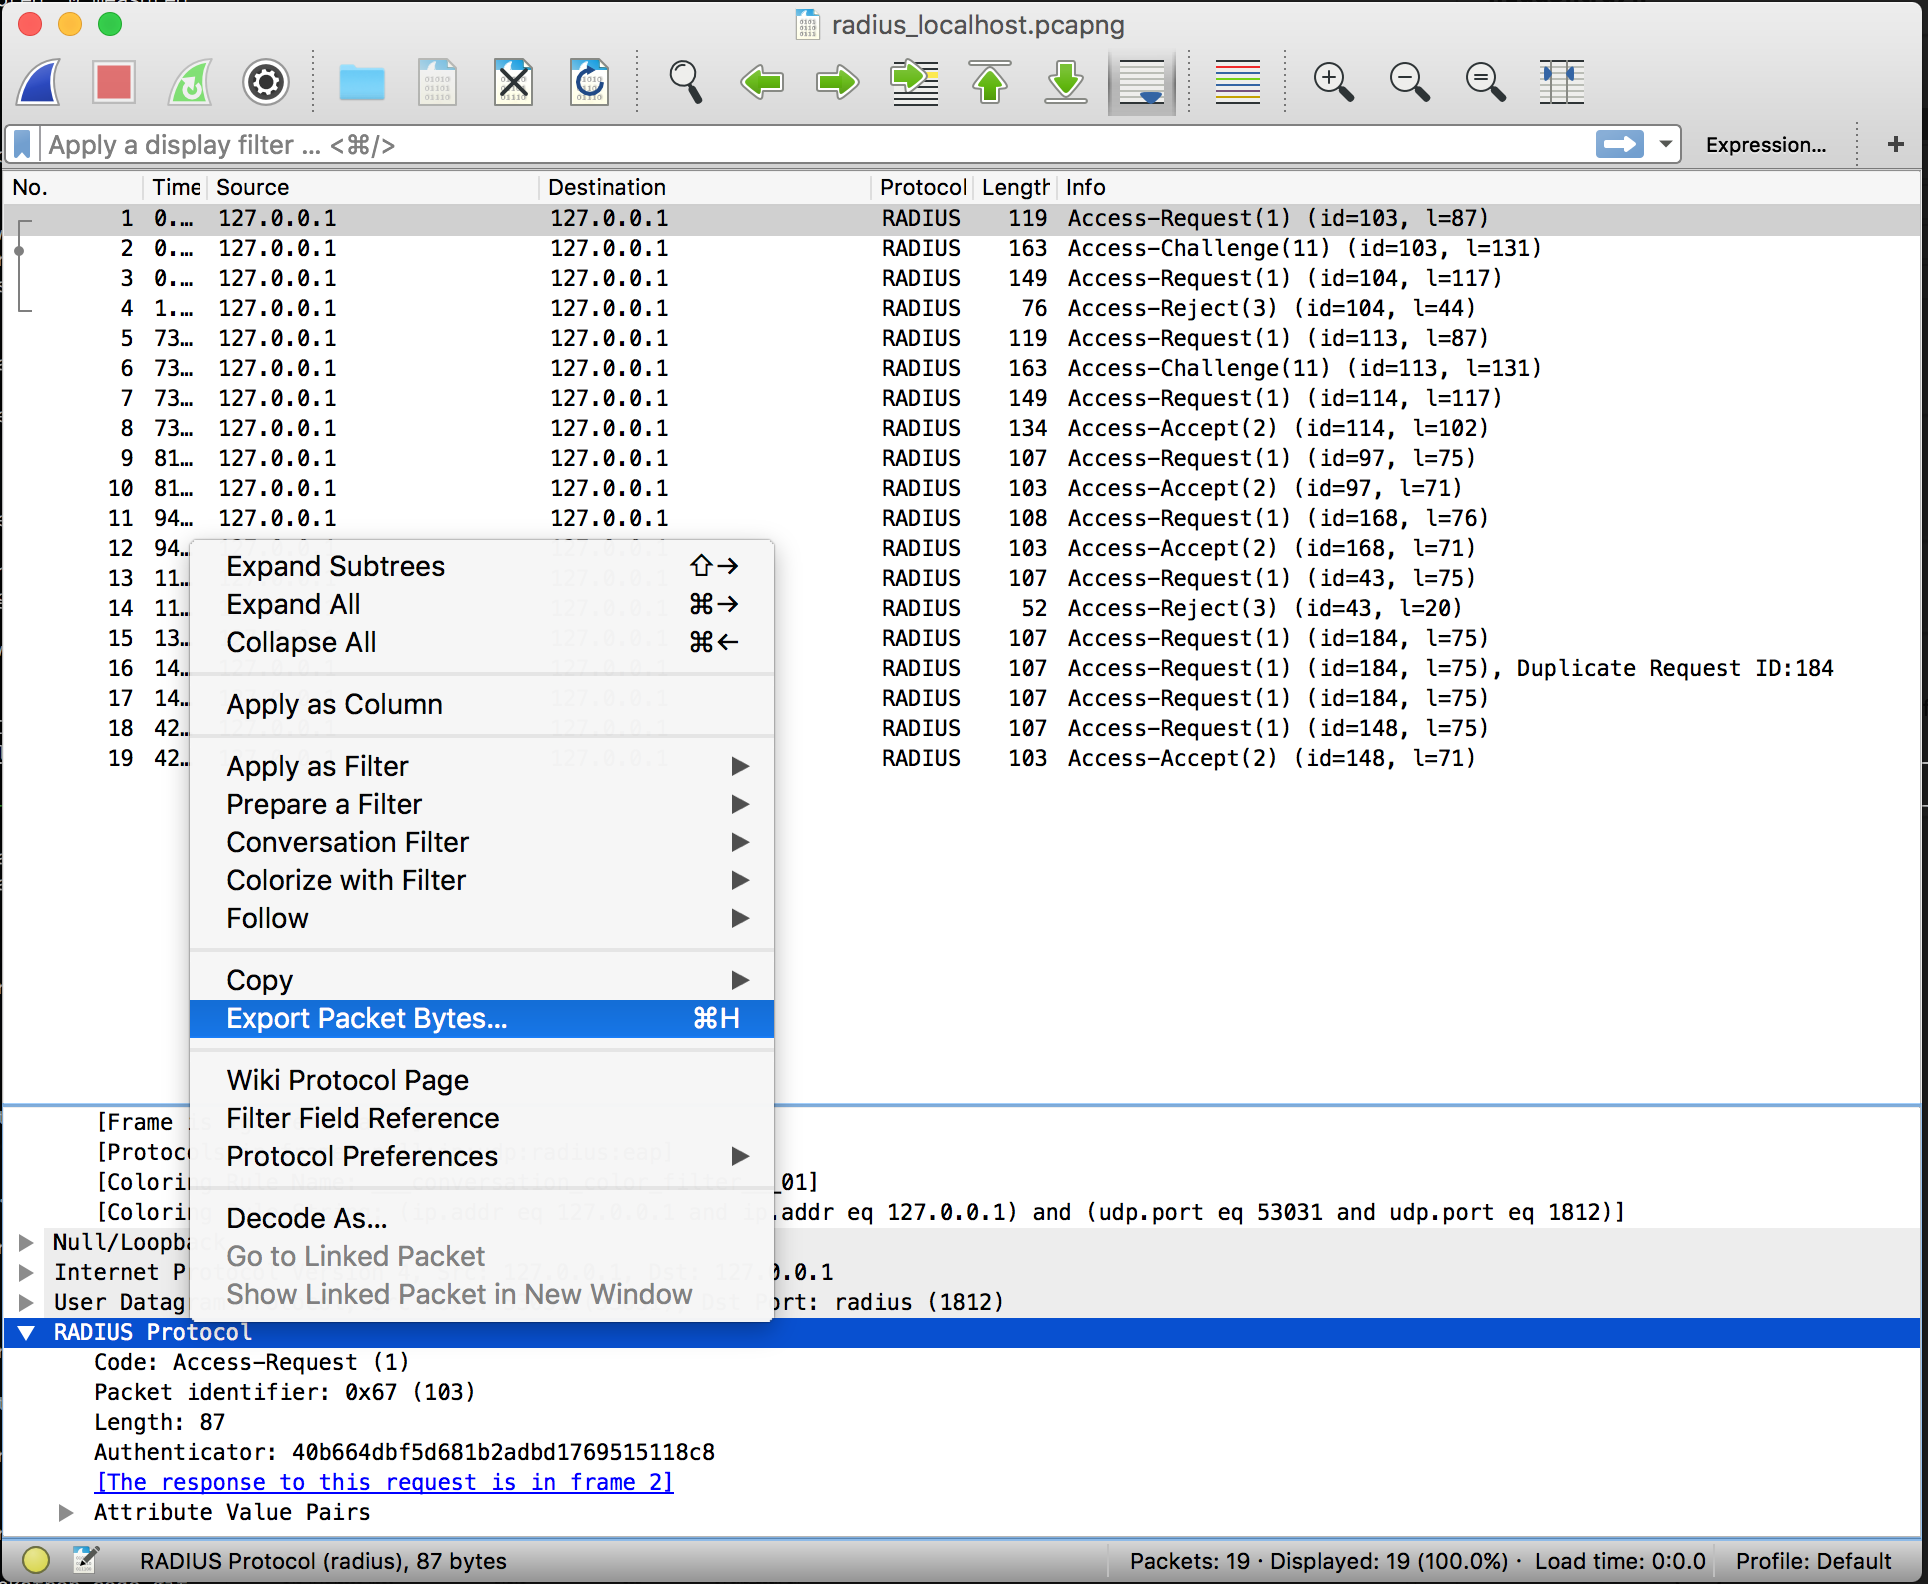Save the capture file icon
Image resolution: width=1928 pixels, height=1584 pixels.
click(x=438, y=82)
